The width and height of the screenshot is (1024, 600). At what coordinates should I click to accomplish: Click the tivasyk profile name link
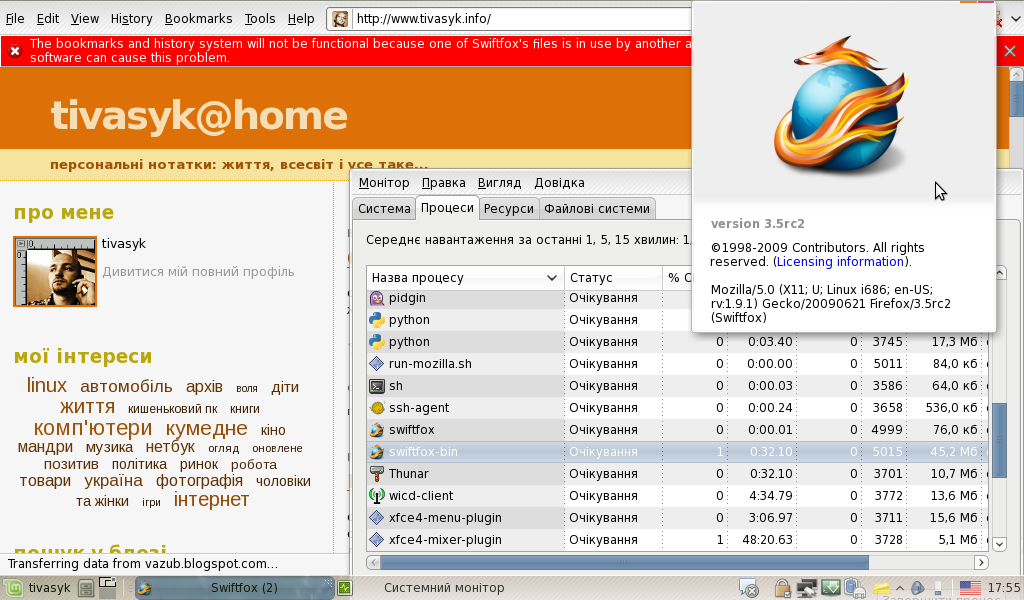(x=123, y=244)
